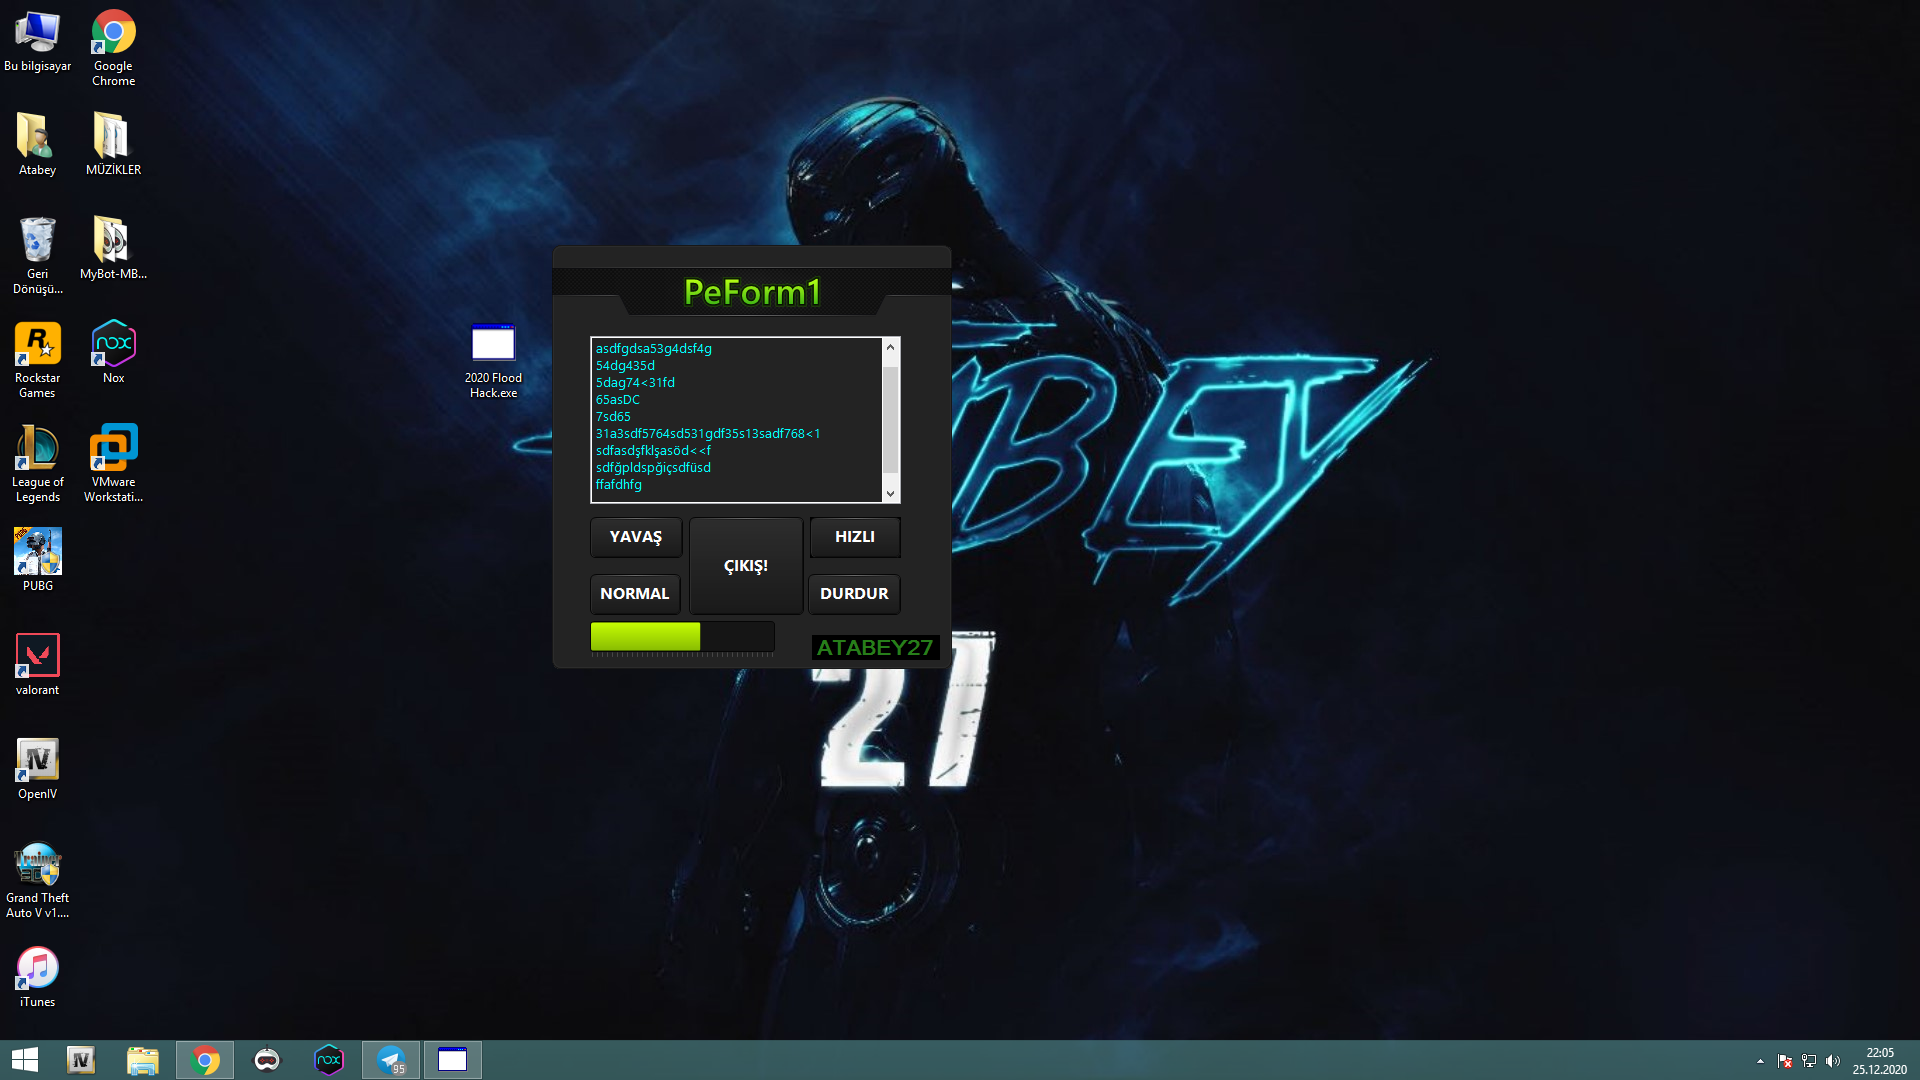Viewport: 1920px width, 1080px height.
Task: Launch iTunes desktop shortcut
Action: pos(37,976)
